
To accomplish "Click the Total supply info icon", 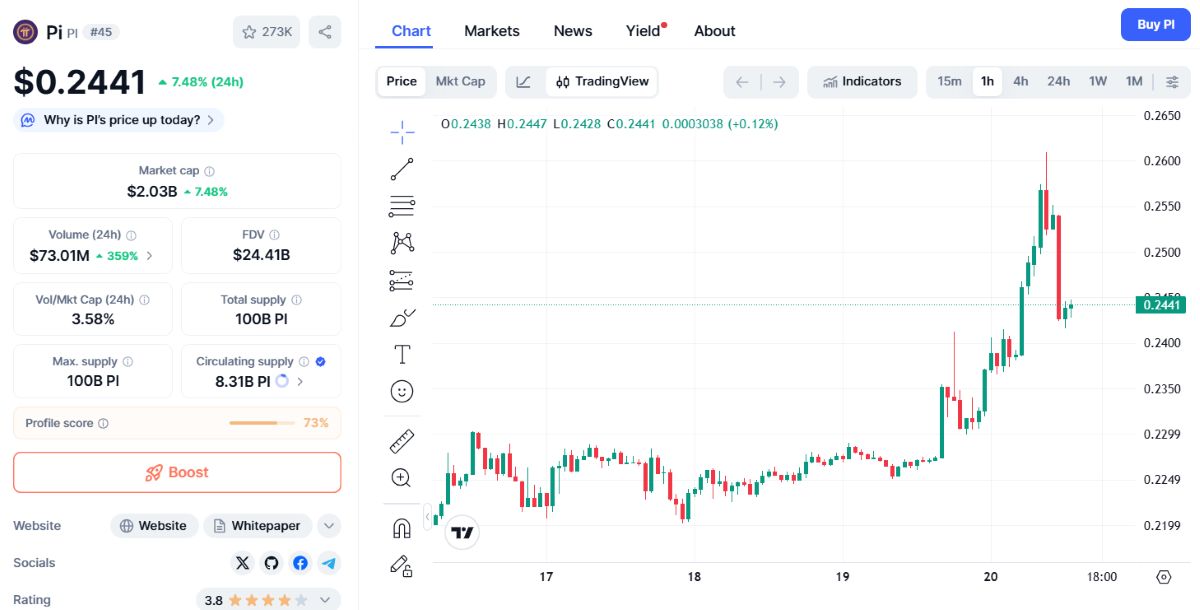I will tap(296, 300).
